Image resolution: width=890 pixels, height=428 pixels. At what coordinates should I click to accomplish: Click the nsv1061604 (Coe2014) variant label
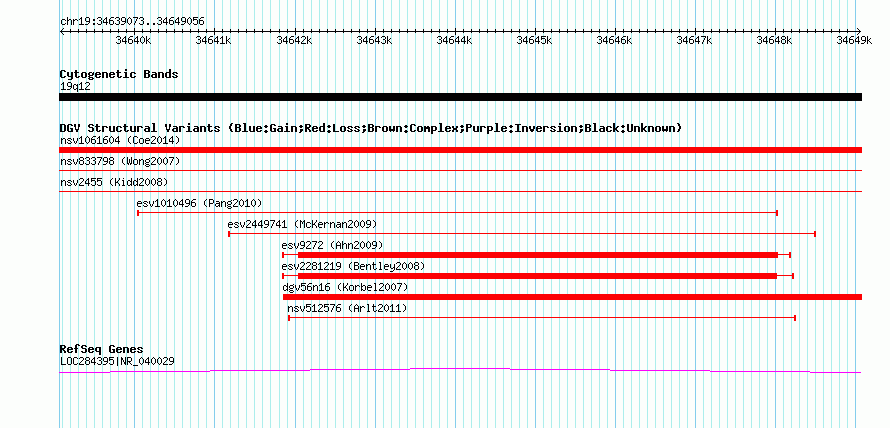point(120,140)
